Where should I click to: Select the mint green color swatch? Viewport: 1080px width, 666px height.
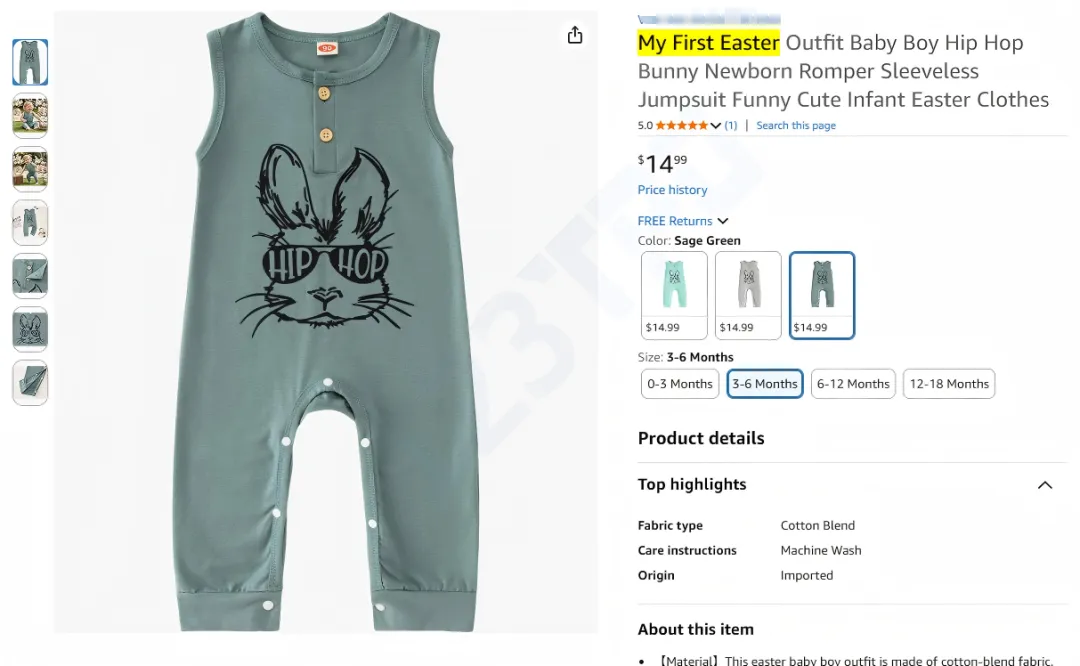pyautogui.click(x=675, y=295)
